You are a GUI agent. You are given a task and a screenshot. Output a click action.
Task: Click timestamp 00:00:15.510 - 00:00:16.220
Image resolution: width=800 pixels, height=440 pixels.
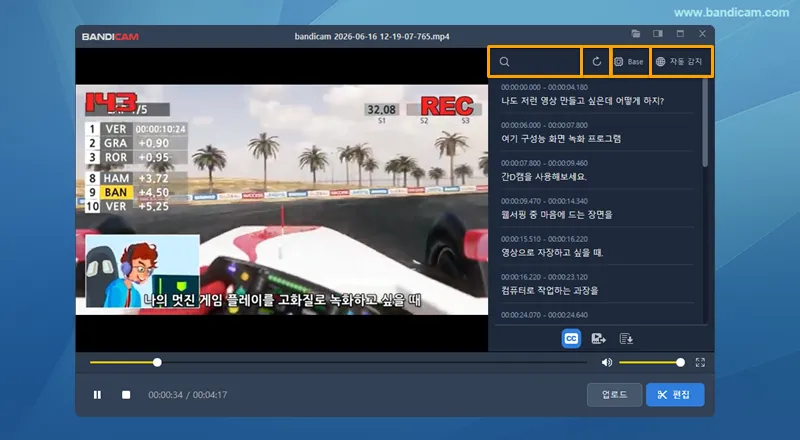544,239
